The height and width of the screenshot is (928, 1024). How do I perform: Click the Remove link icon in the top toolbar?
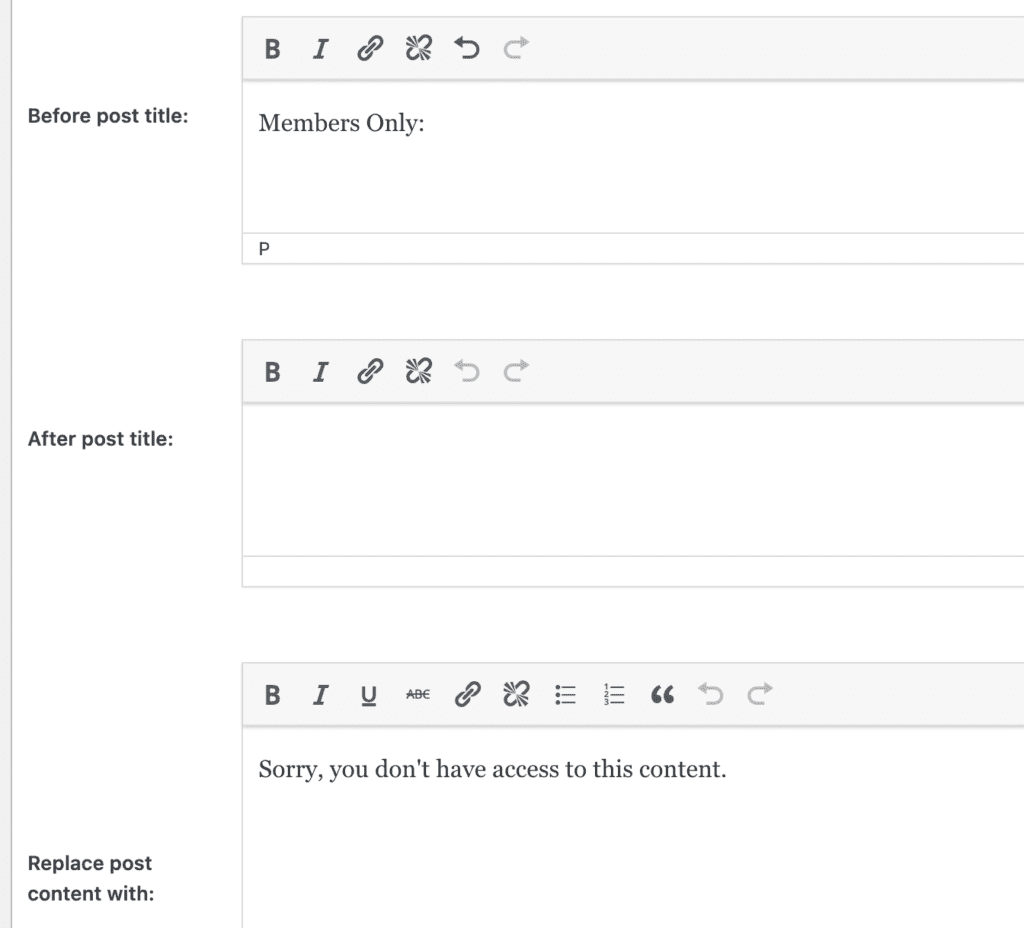(x=418, y=47)
